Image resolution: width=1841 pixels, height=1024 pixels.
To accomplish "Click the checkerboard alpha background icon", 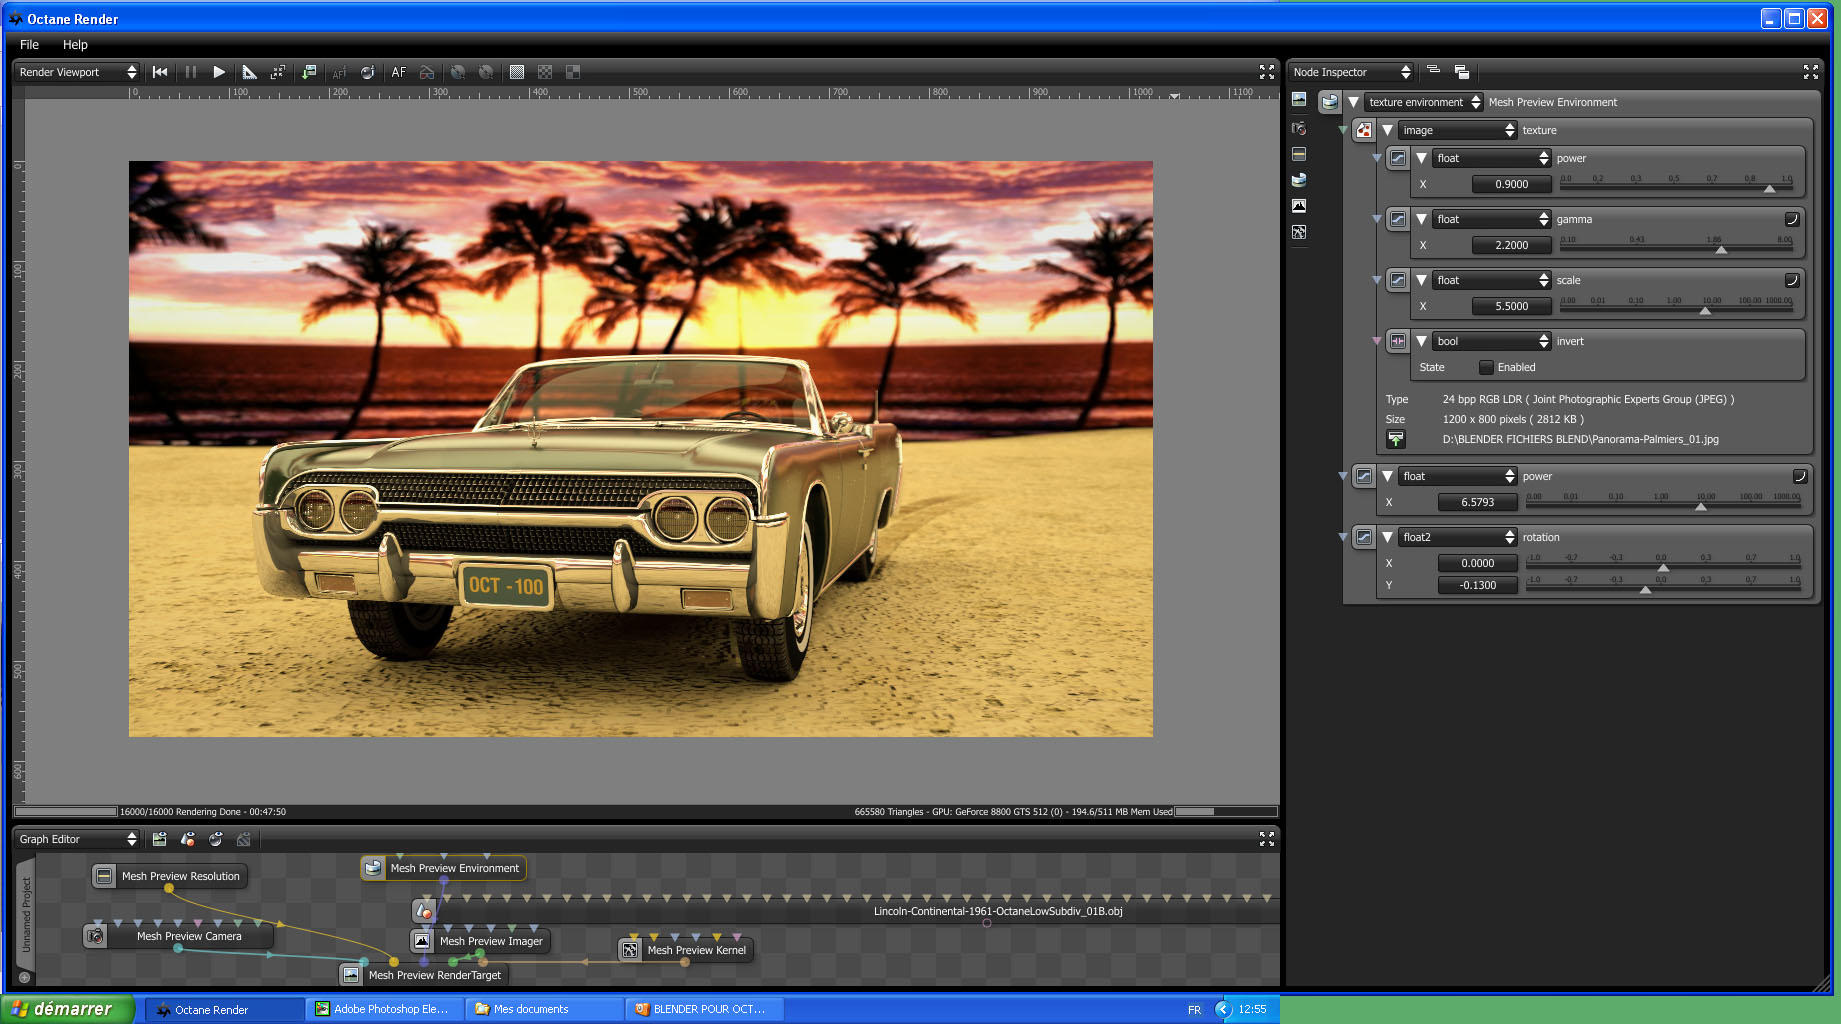I will (545, 72).
